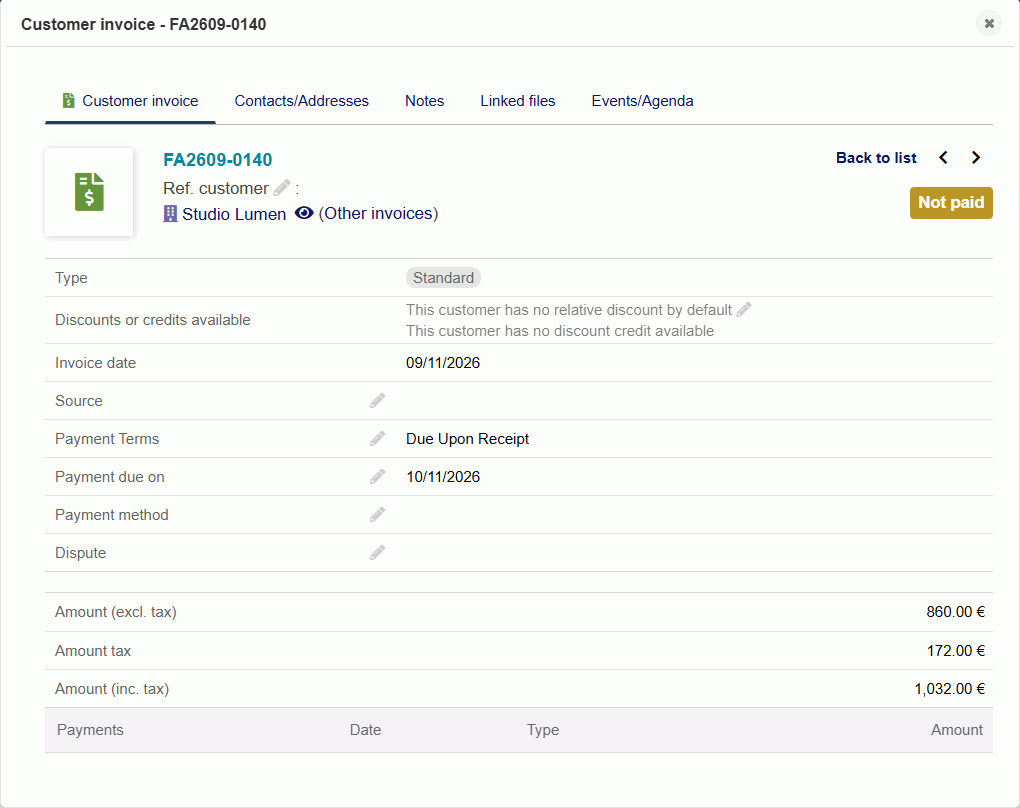Click the Discounts or credits available label
The width and height of the screenshot is (1020, 808).
tap(152, 320)
